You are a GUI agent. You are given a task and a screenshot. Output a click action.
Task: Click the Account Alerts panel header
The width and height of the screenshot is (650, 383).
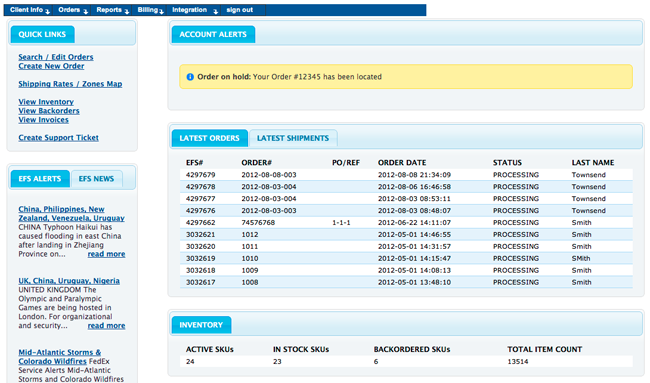(x=213, y=34)
